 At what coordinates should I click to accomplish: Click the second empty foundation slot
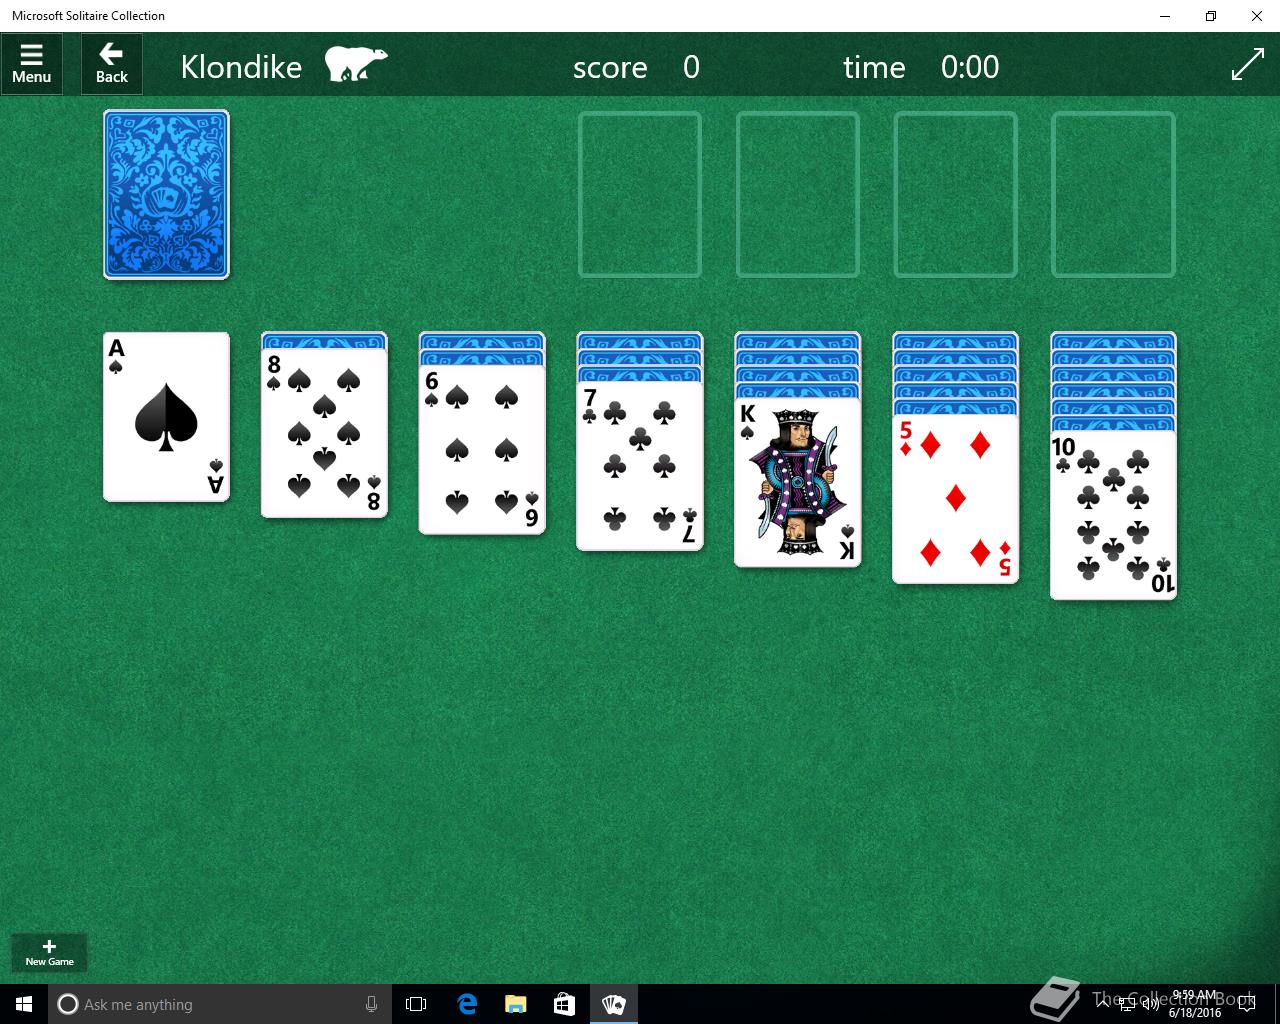798,194
